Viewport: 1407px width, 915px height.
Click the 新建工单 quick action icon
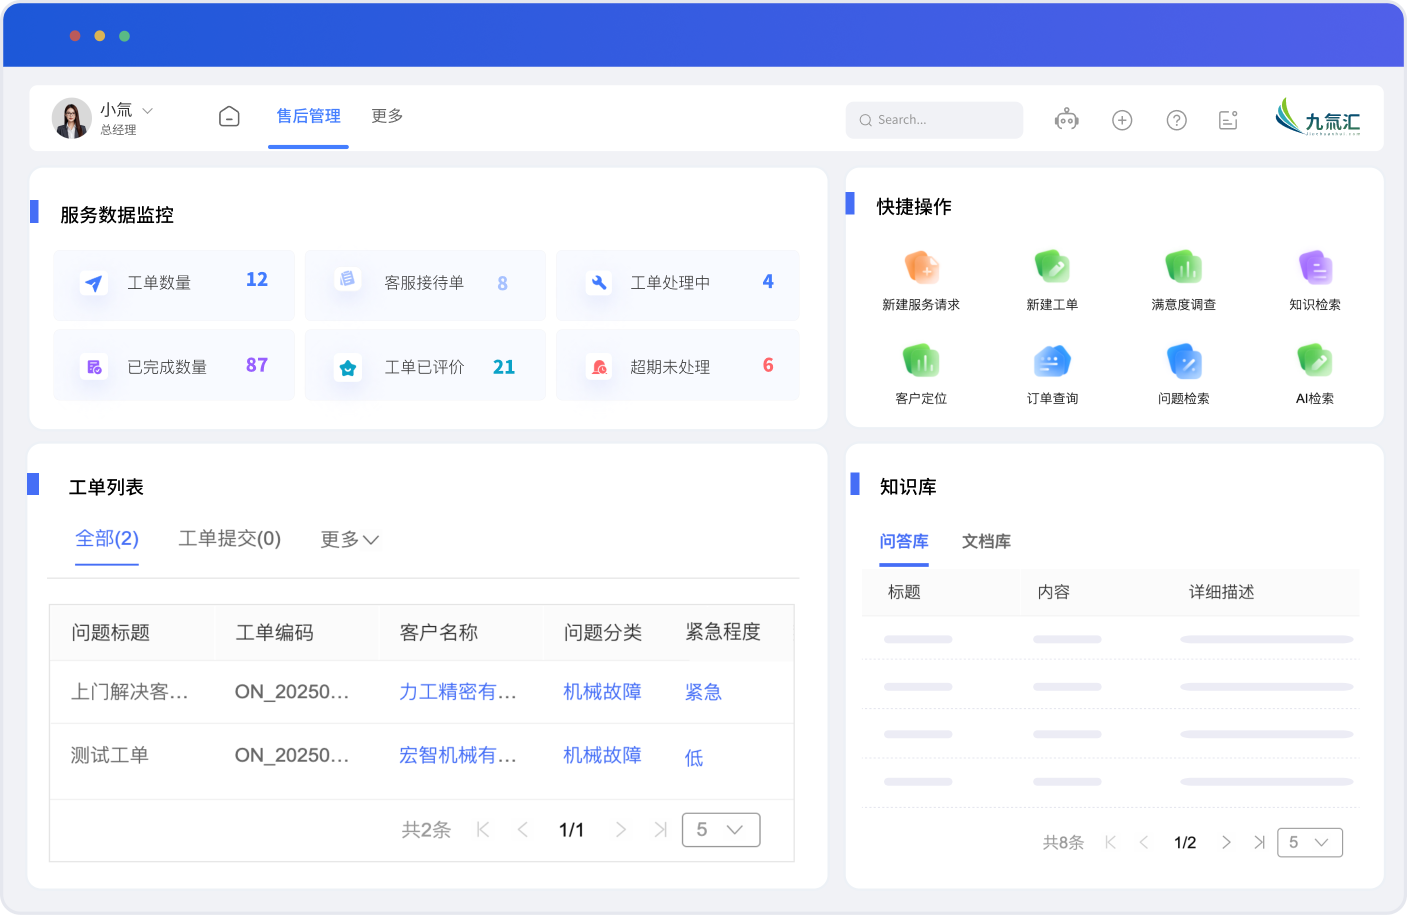pyautogui.click(x=1052, y=267)
